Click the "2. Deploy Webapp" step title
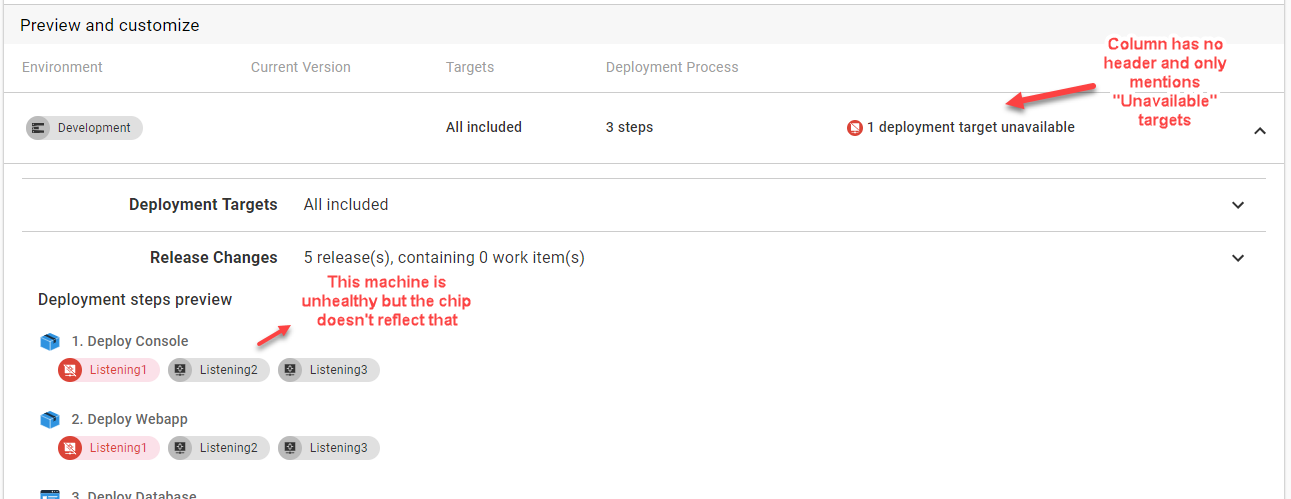 [x=130, y=419]
